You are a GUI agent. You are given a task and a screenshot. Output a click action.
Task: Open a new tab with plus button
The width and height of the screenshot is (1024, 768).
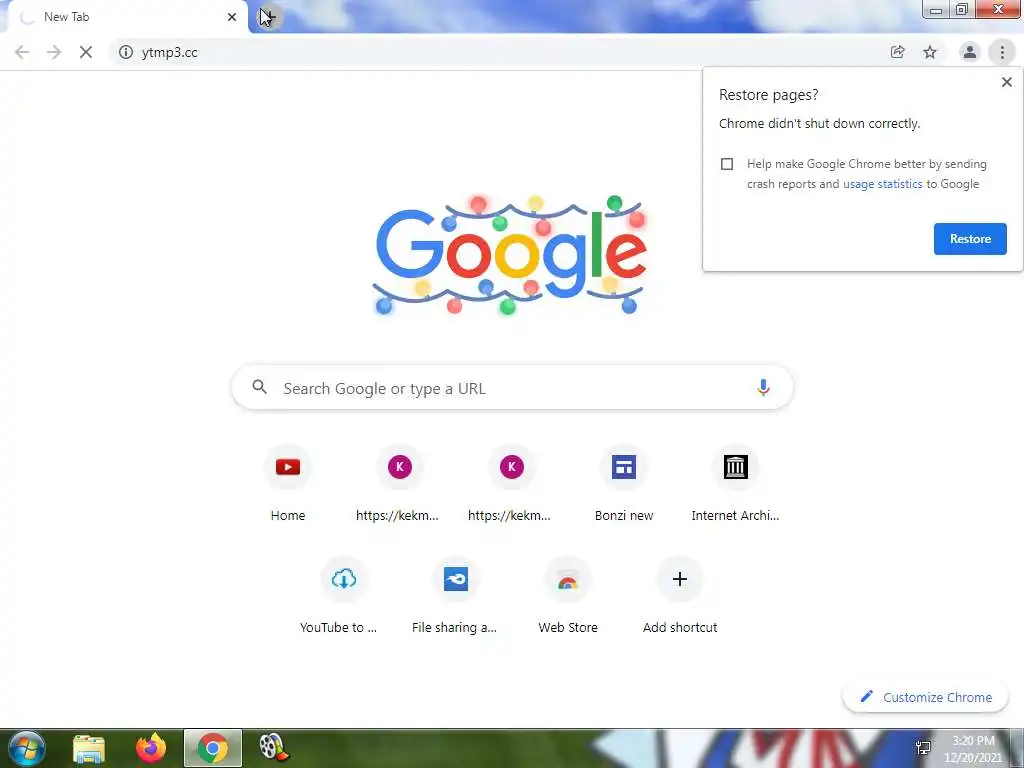(268, 17)
